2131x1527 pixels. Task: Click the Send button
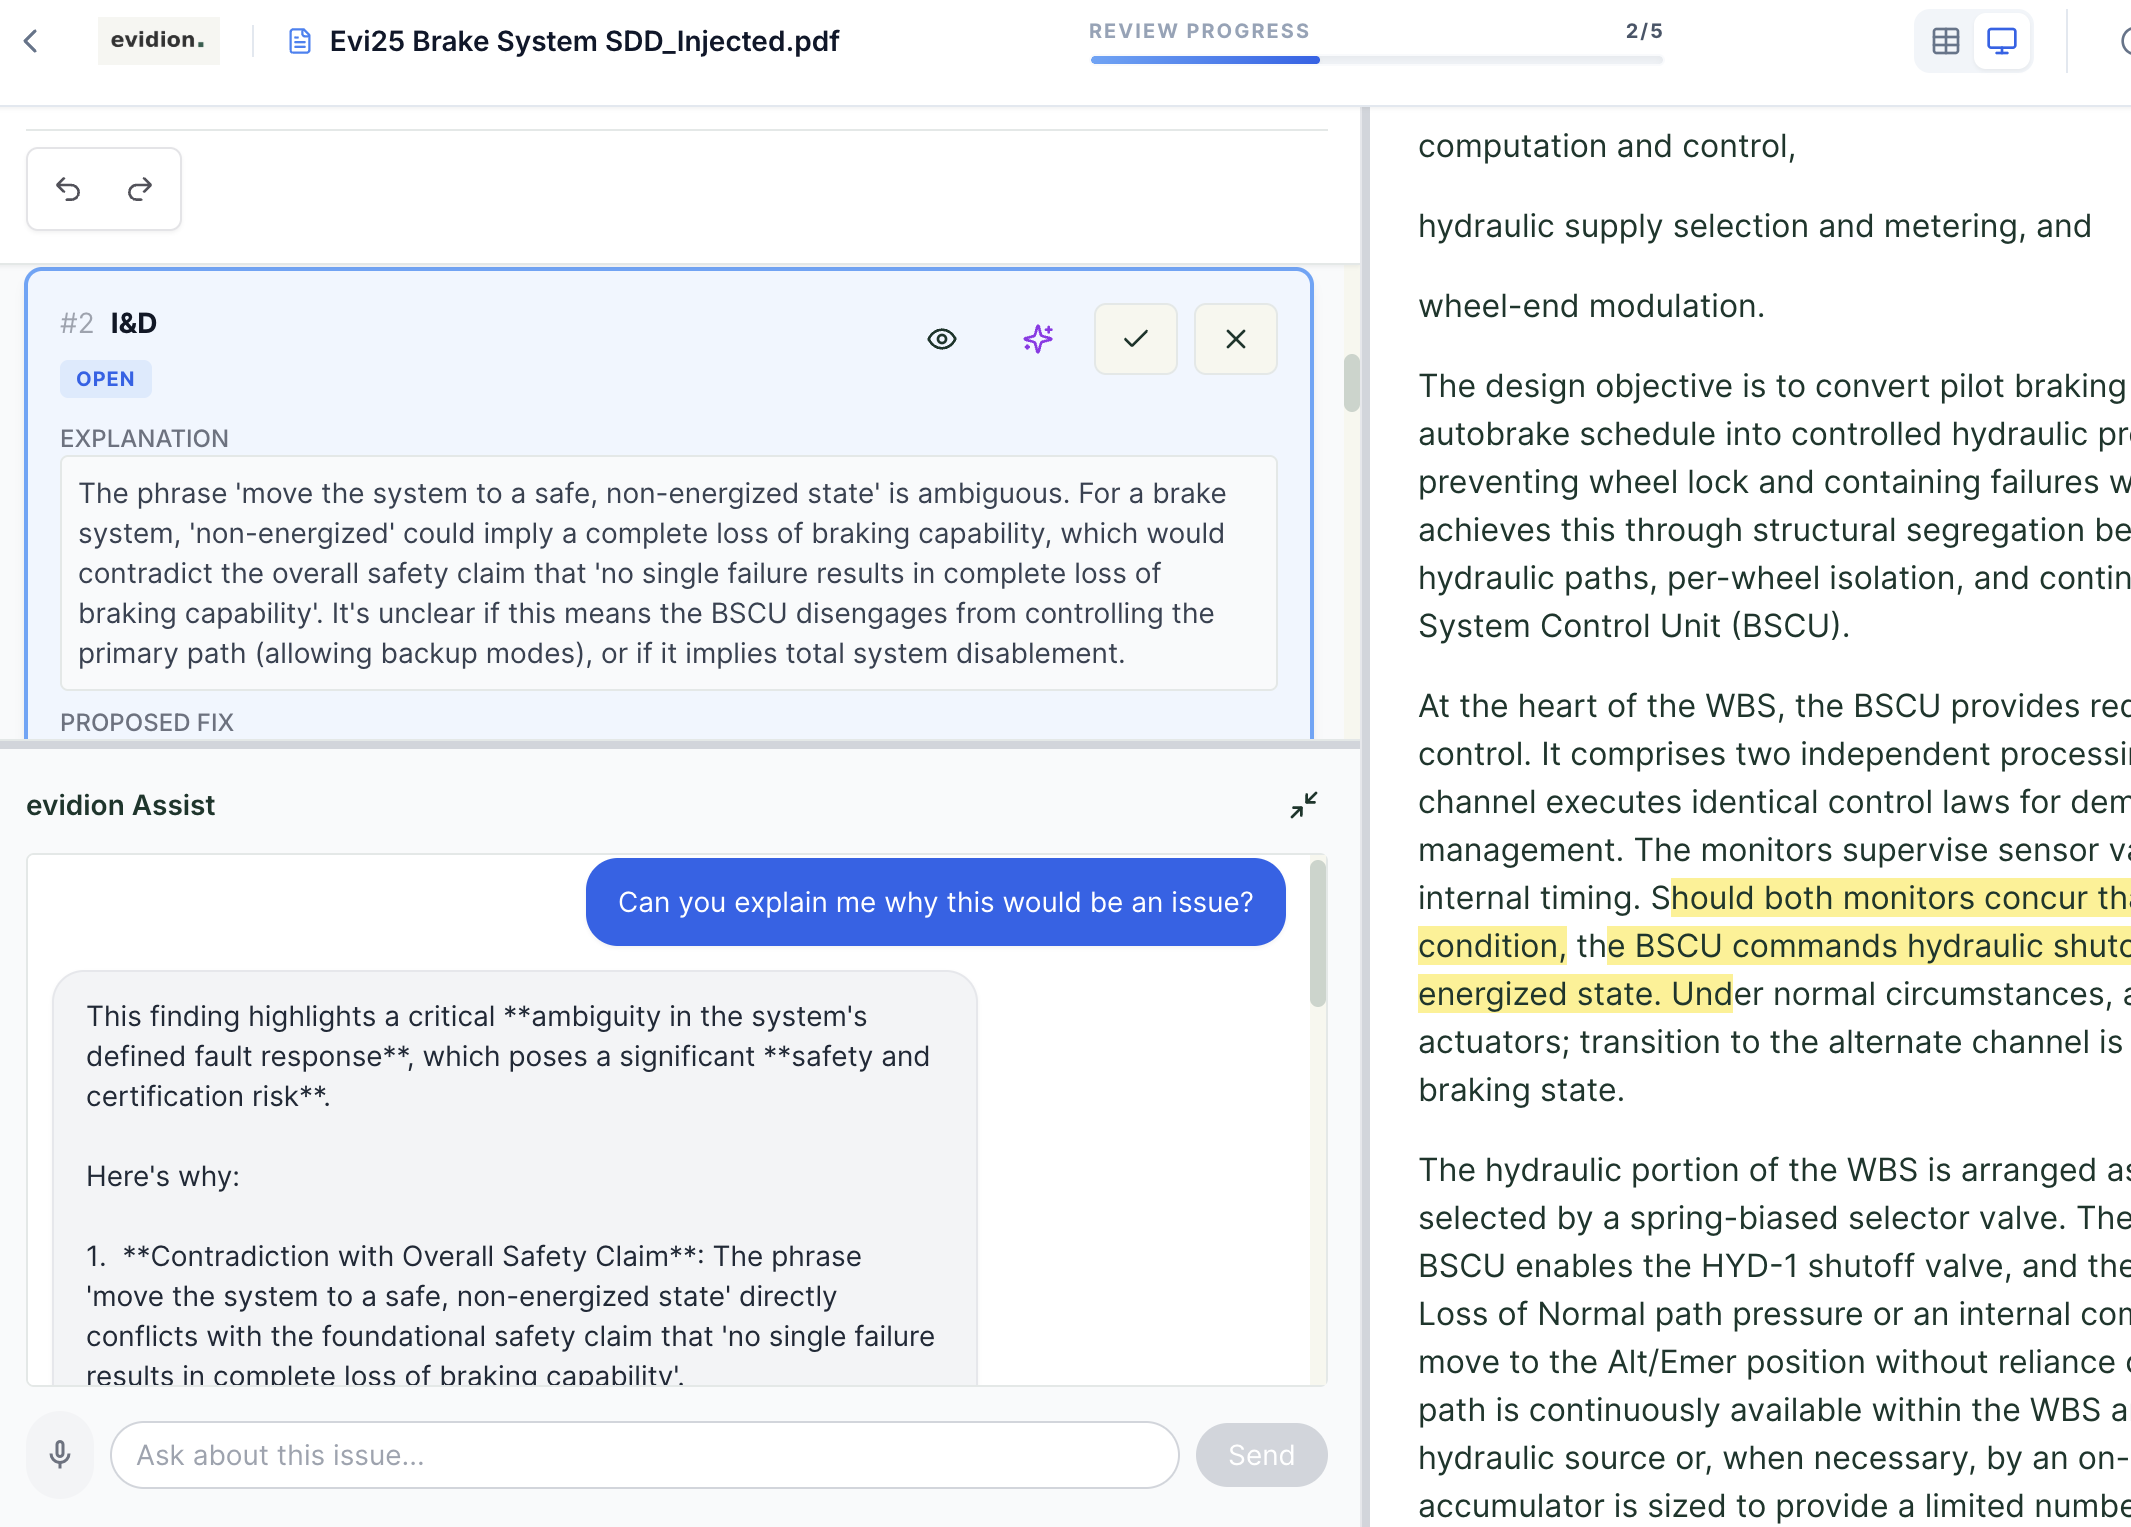tap(1261, 1454)
